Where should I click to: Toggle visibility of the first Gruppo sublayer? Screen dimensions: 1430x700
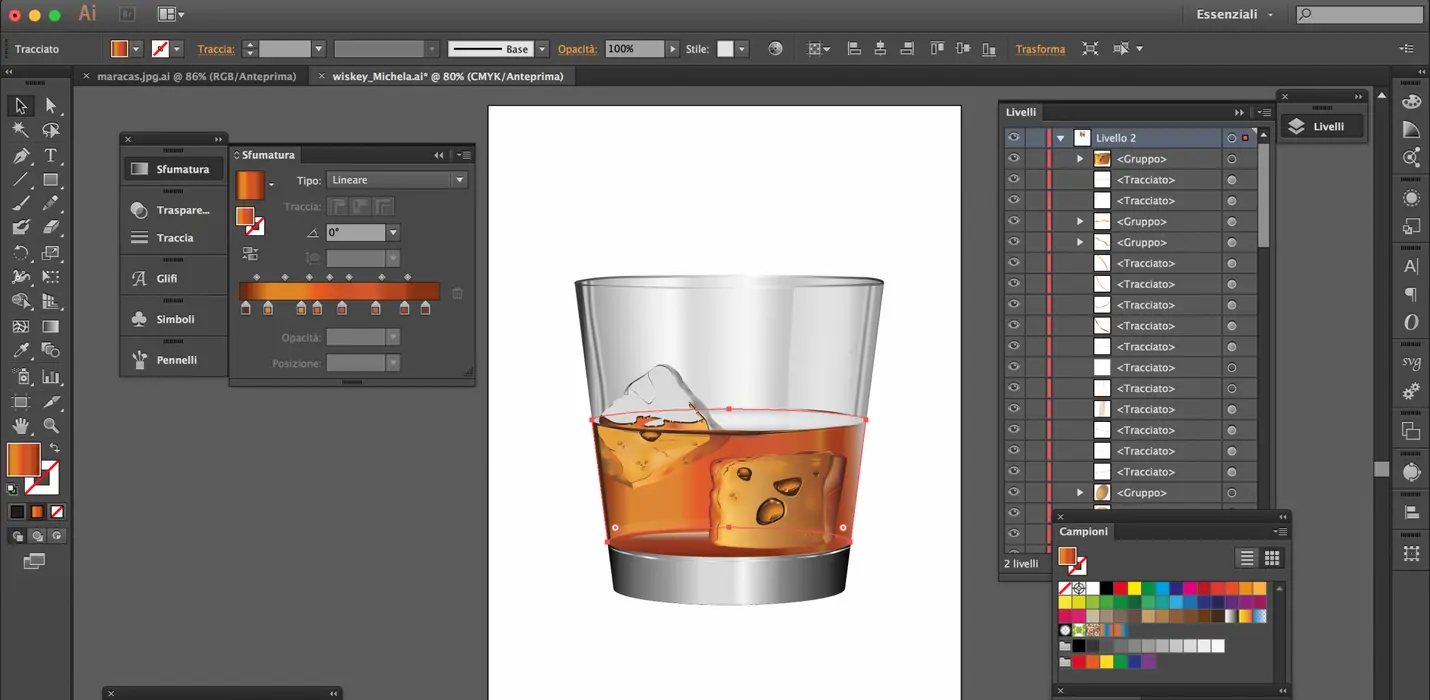[1014, 159]
